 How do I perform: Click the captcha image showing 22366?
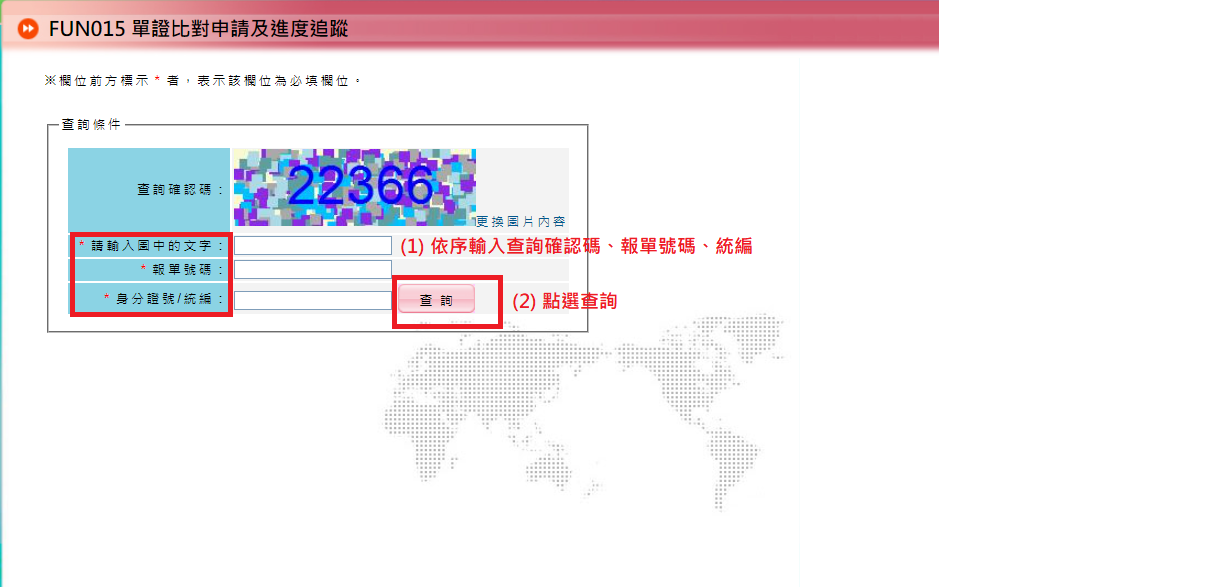coord(355,188)
